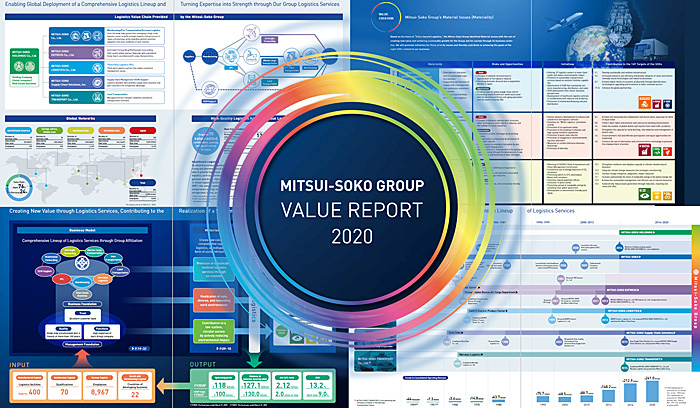This screenshot has height=408, width=700.
Task: Click the 'OUTPUT' label
Action: pyautogui.click(x=203, y=364)
